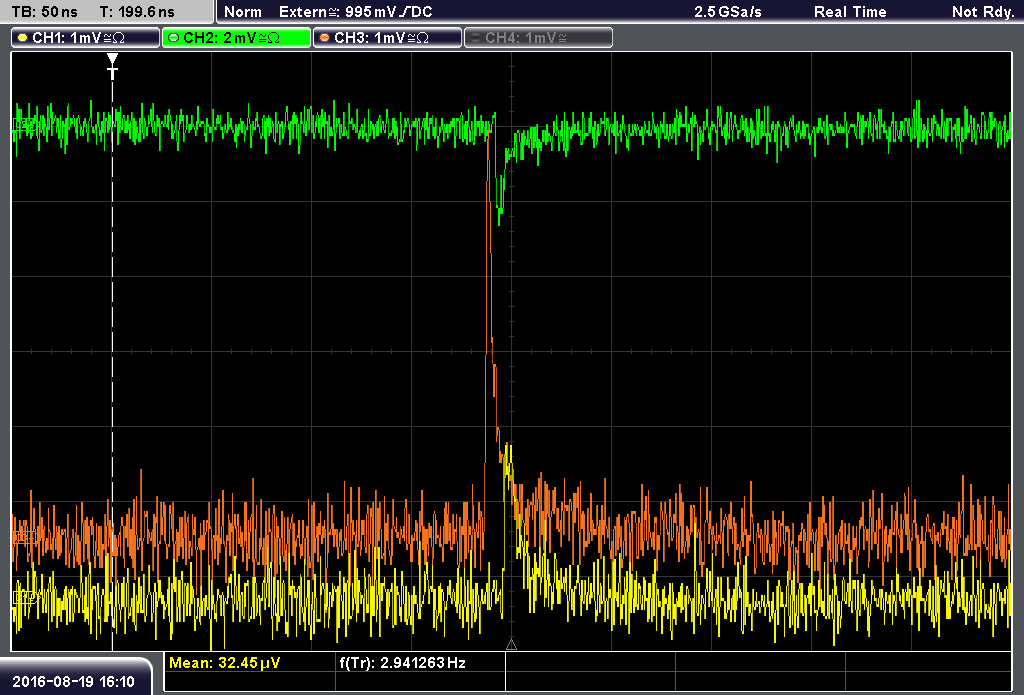The width and height of the screenshot is (1024, 695).
Task: Click the CH2 indicator circle
Action: click(x=174, y=38)
